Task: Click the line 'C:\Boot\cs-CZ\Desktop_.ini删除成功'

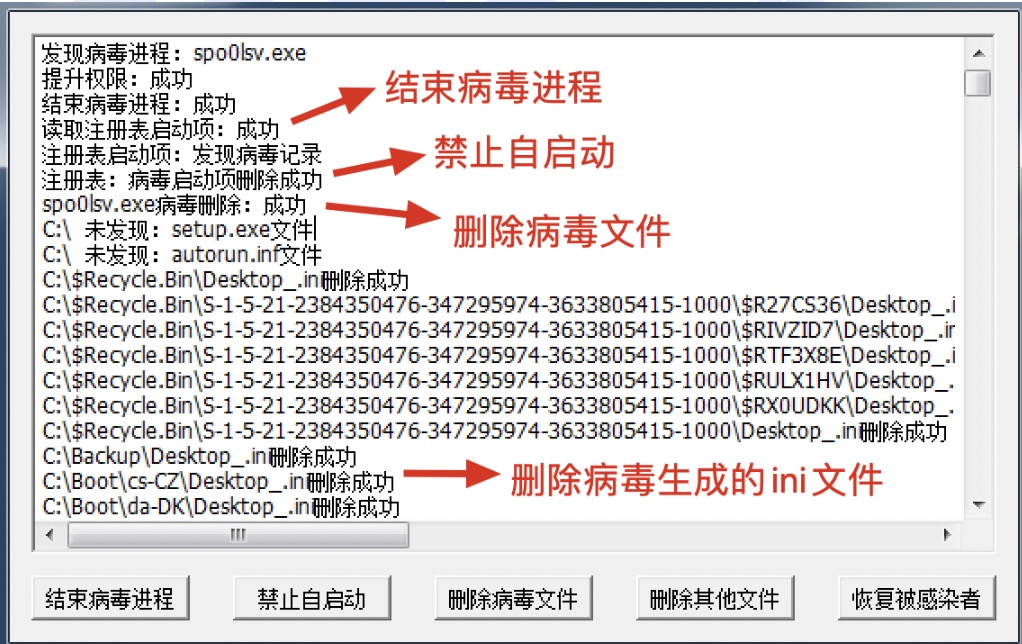Action: pyautogui.click(x=218, y=482)
